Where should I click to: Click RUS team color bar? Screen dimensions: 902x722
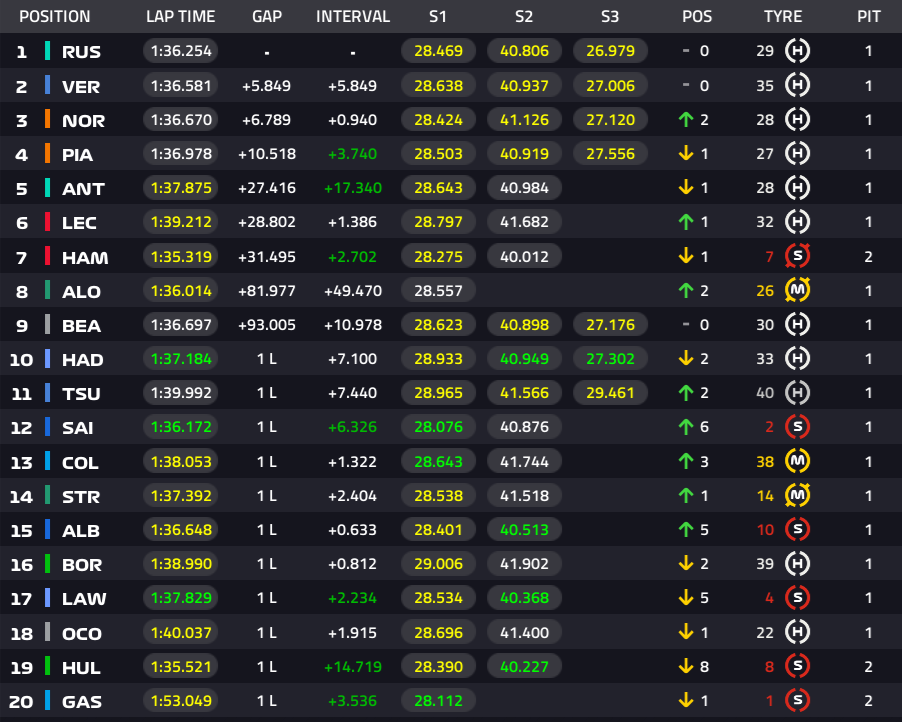(48, 51)
